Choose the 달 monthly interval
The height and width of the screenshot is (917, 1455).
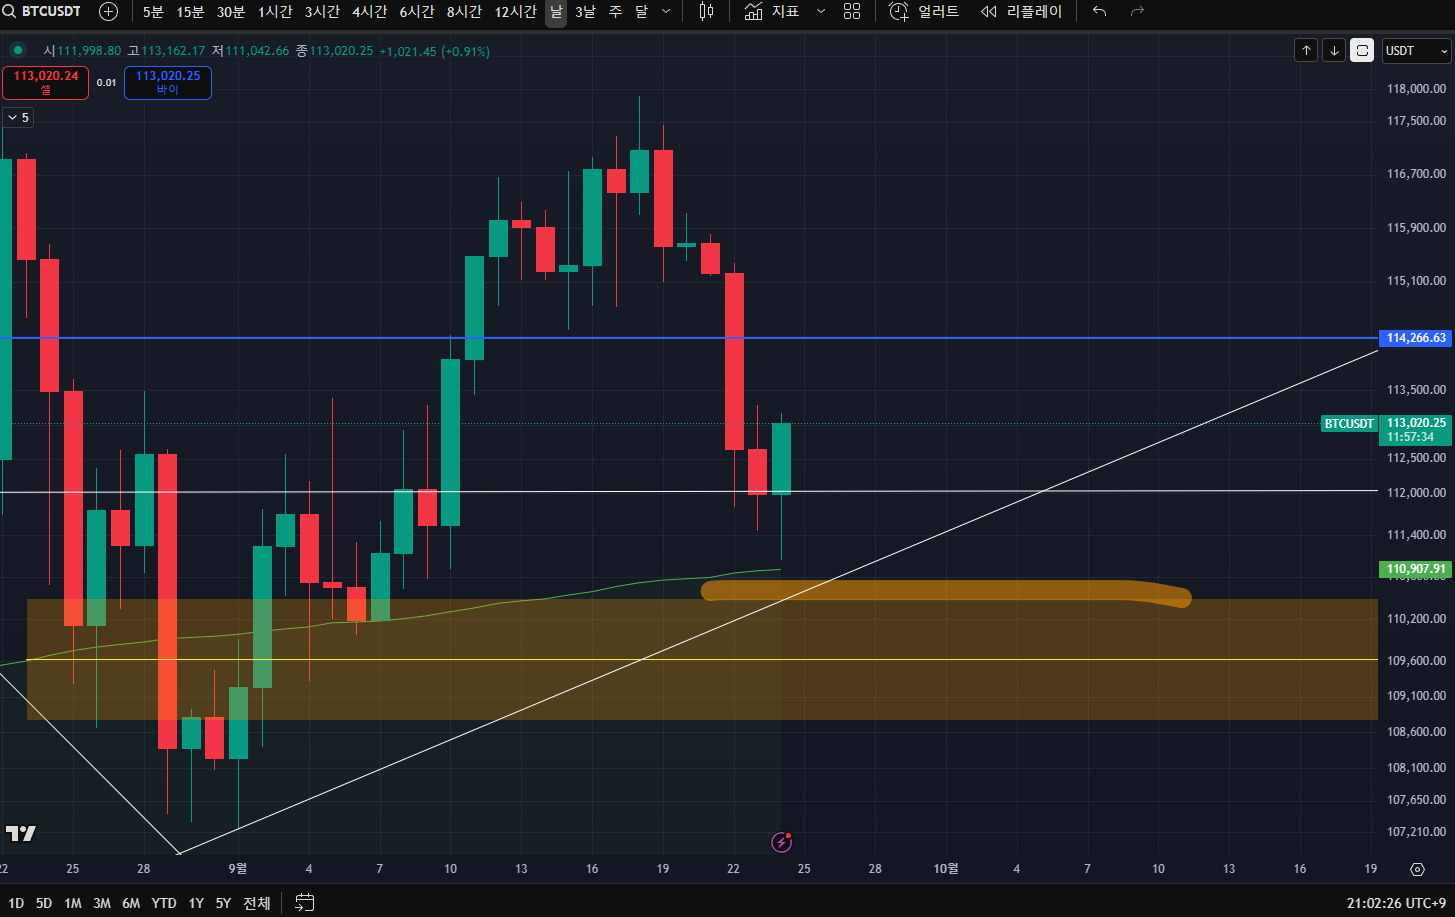pyautogui.click(x=641, y=12)
